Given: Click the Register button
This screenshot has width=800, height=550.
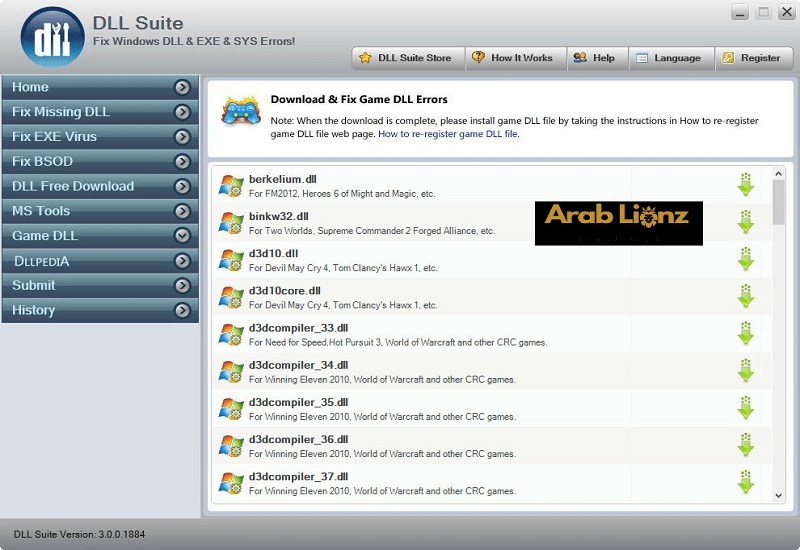Looking at the screenshot, I should (750, 58).
